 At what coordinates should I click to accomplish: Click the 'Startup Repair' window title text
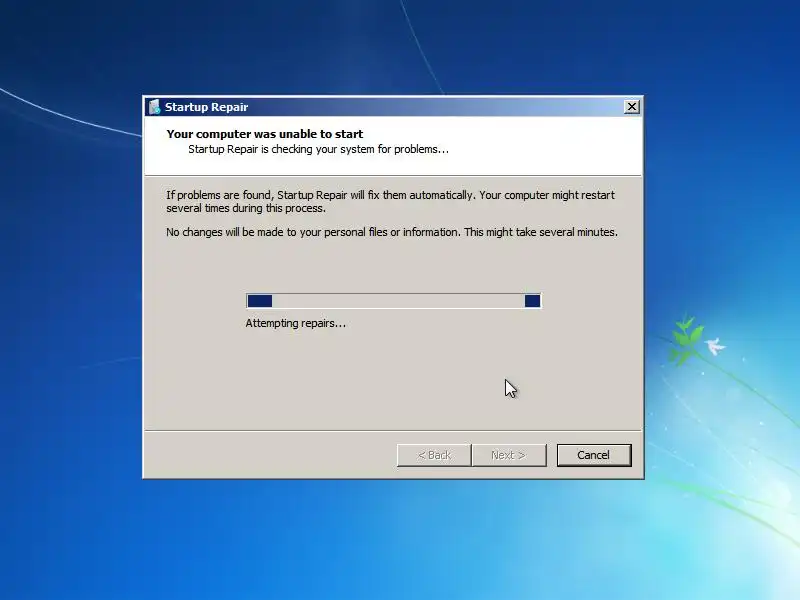[206, 107]
